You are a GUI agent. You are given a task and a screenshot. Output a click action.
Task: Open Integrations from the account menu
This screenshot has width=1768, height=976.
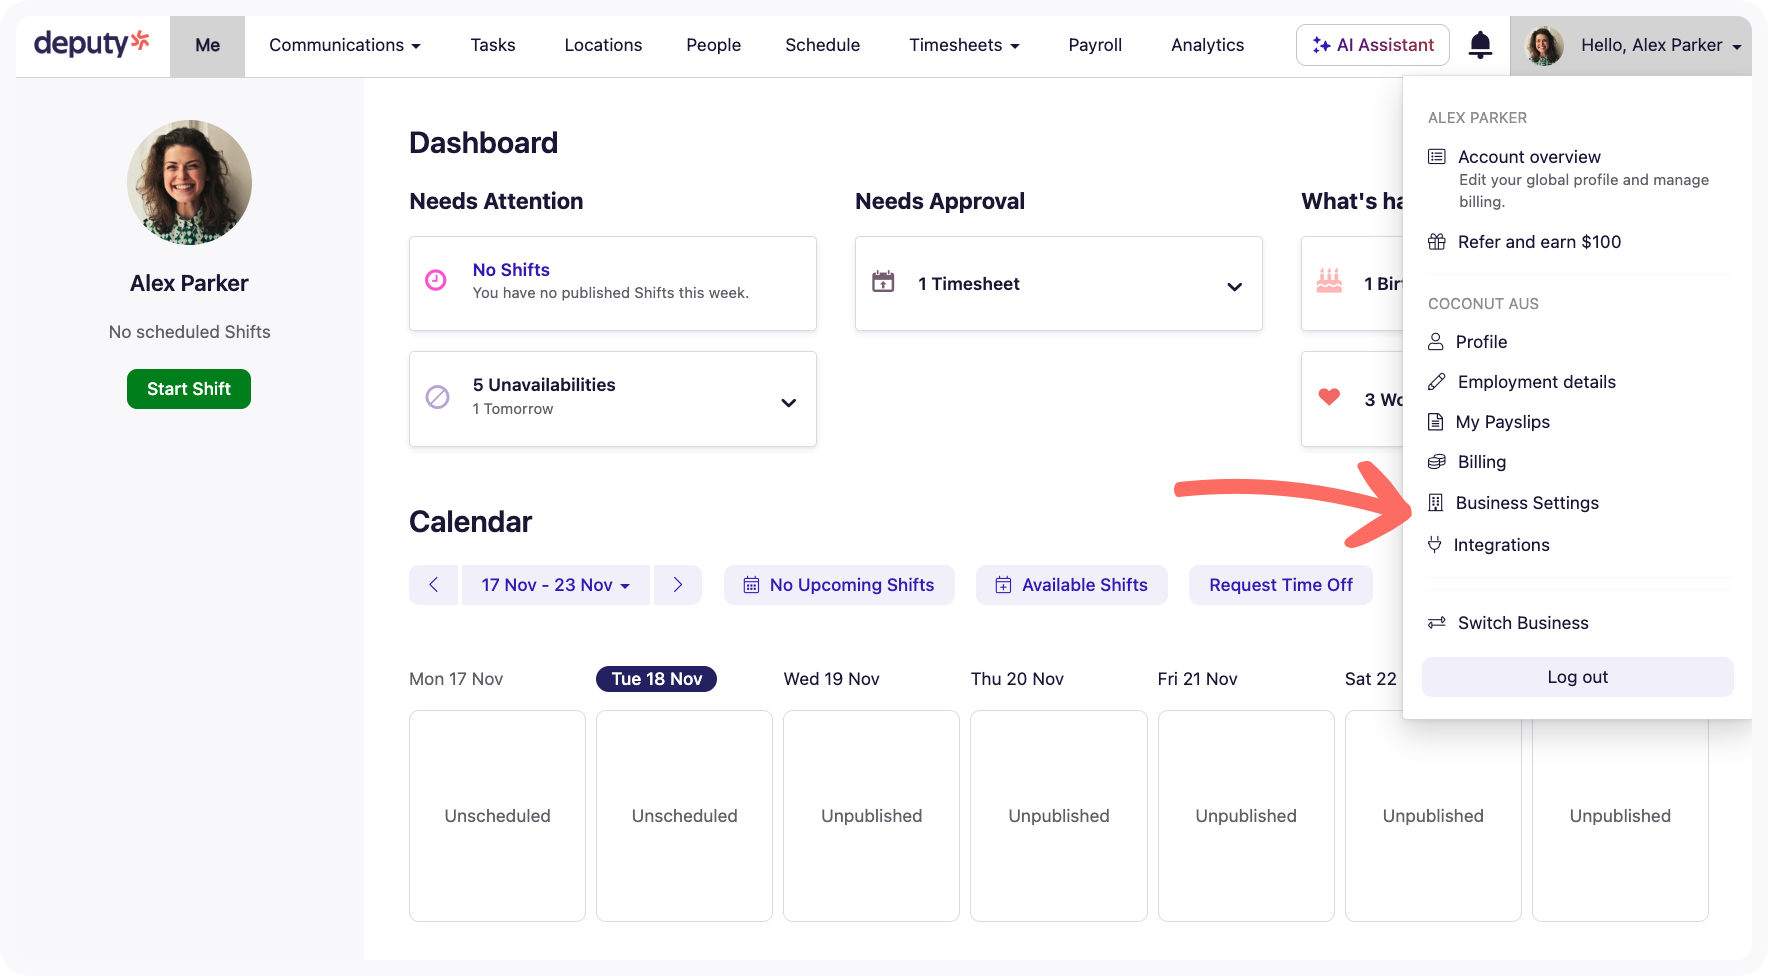(1502, 544)
